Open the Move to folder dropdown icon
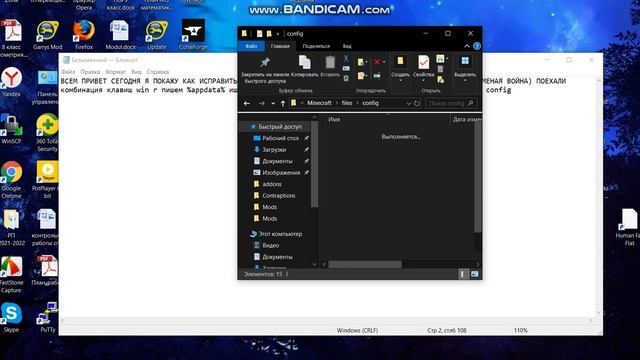Viewport: 640px width, 360px height. [x=362, y=62]
